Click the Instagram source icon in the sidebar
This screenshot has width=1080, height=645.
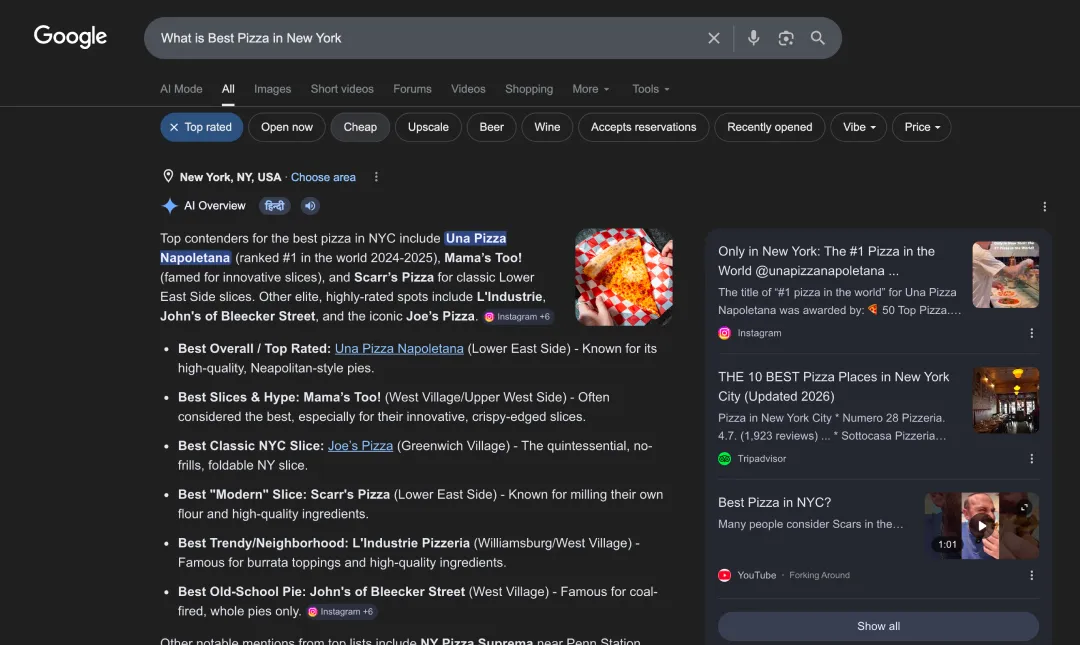pyautogui.click(x=725, y=333)
